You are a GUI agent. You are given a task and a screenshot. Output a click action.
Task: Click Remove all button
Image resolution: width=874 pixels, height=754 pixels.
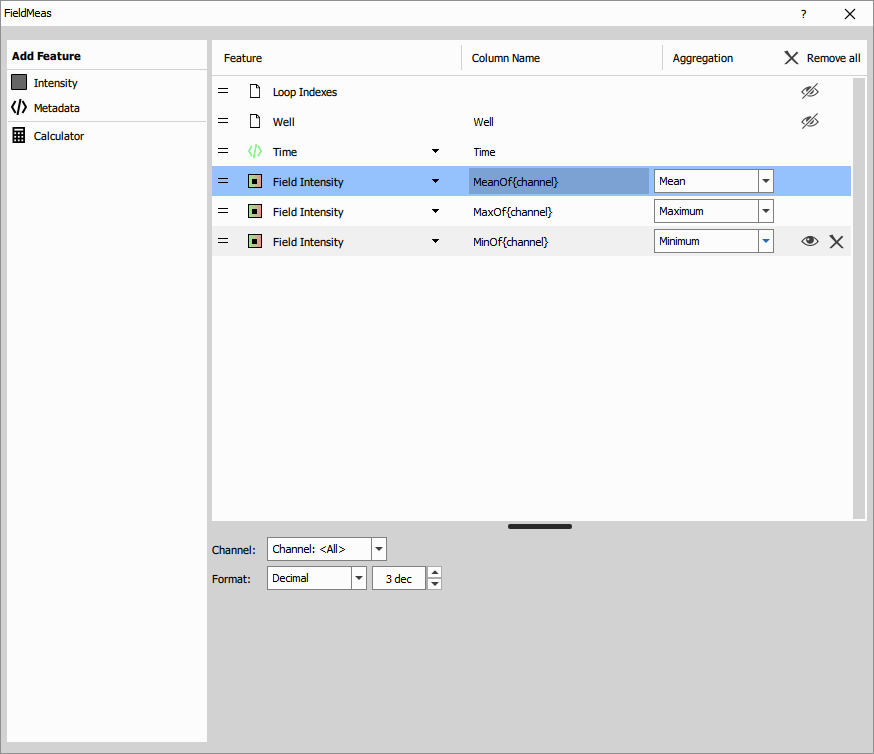pos(822,58)
